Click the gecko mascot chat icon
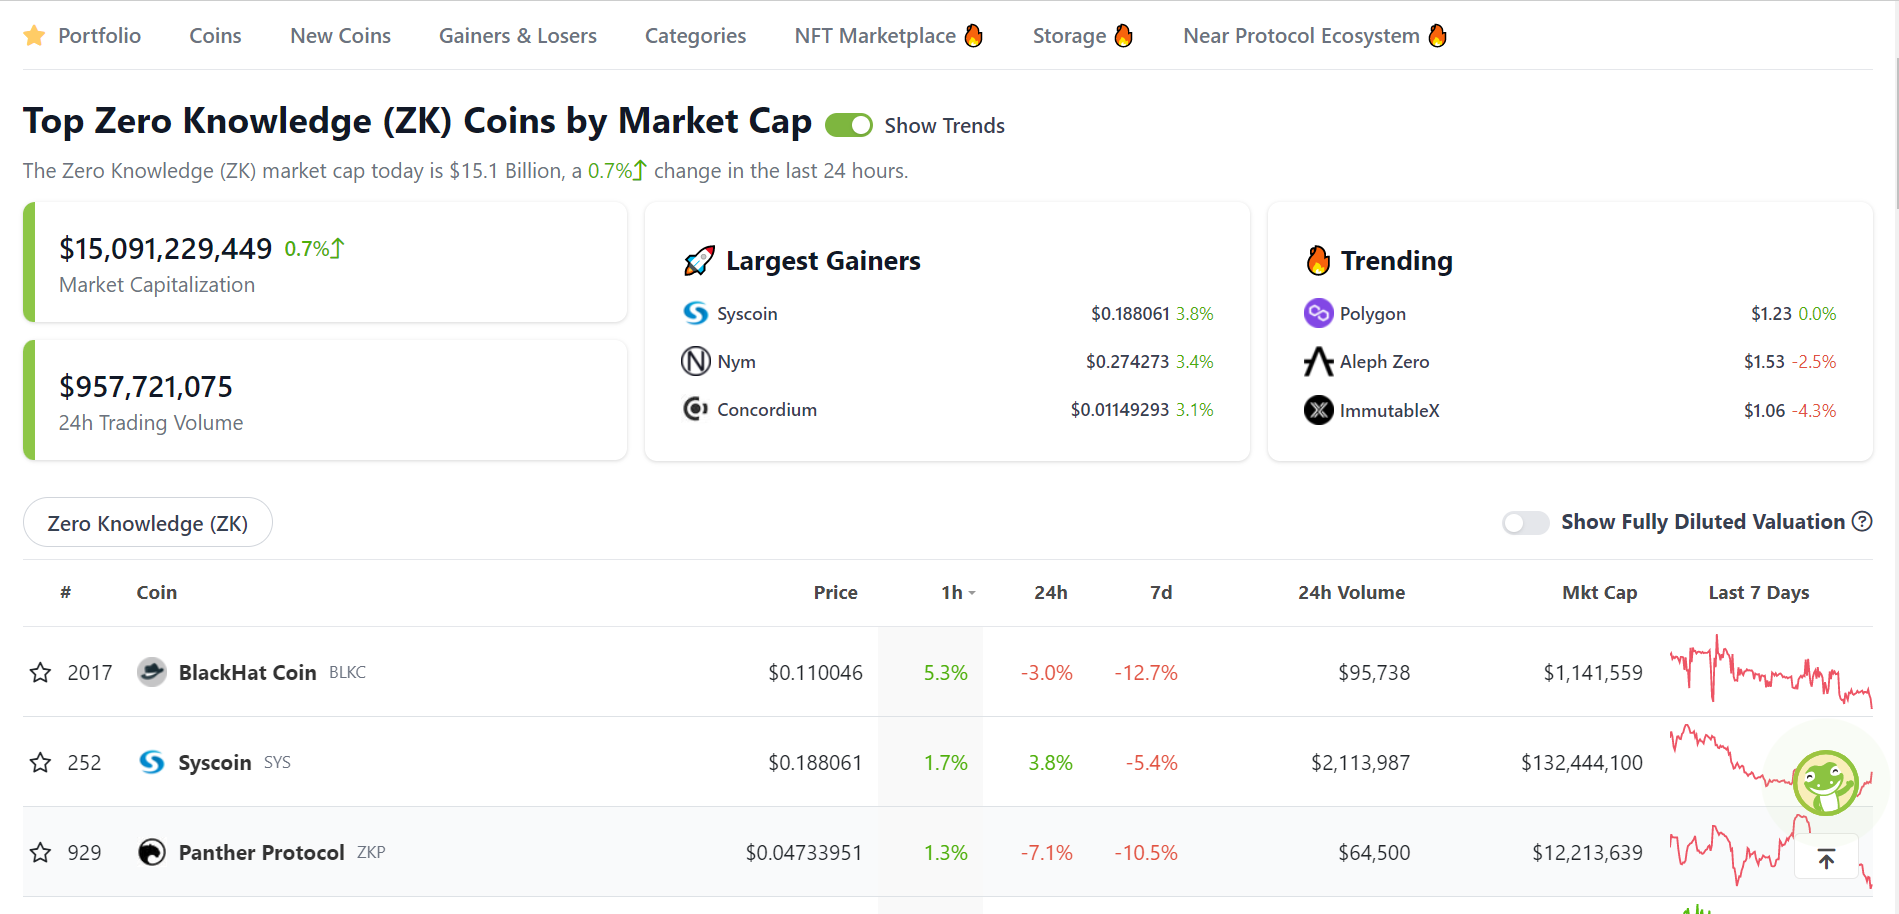Viewport: 1899px width, 914px height. (x=1825, y=783)
